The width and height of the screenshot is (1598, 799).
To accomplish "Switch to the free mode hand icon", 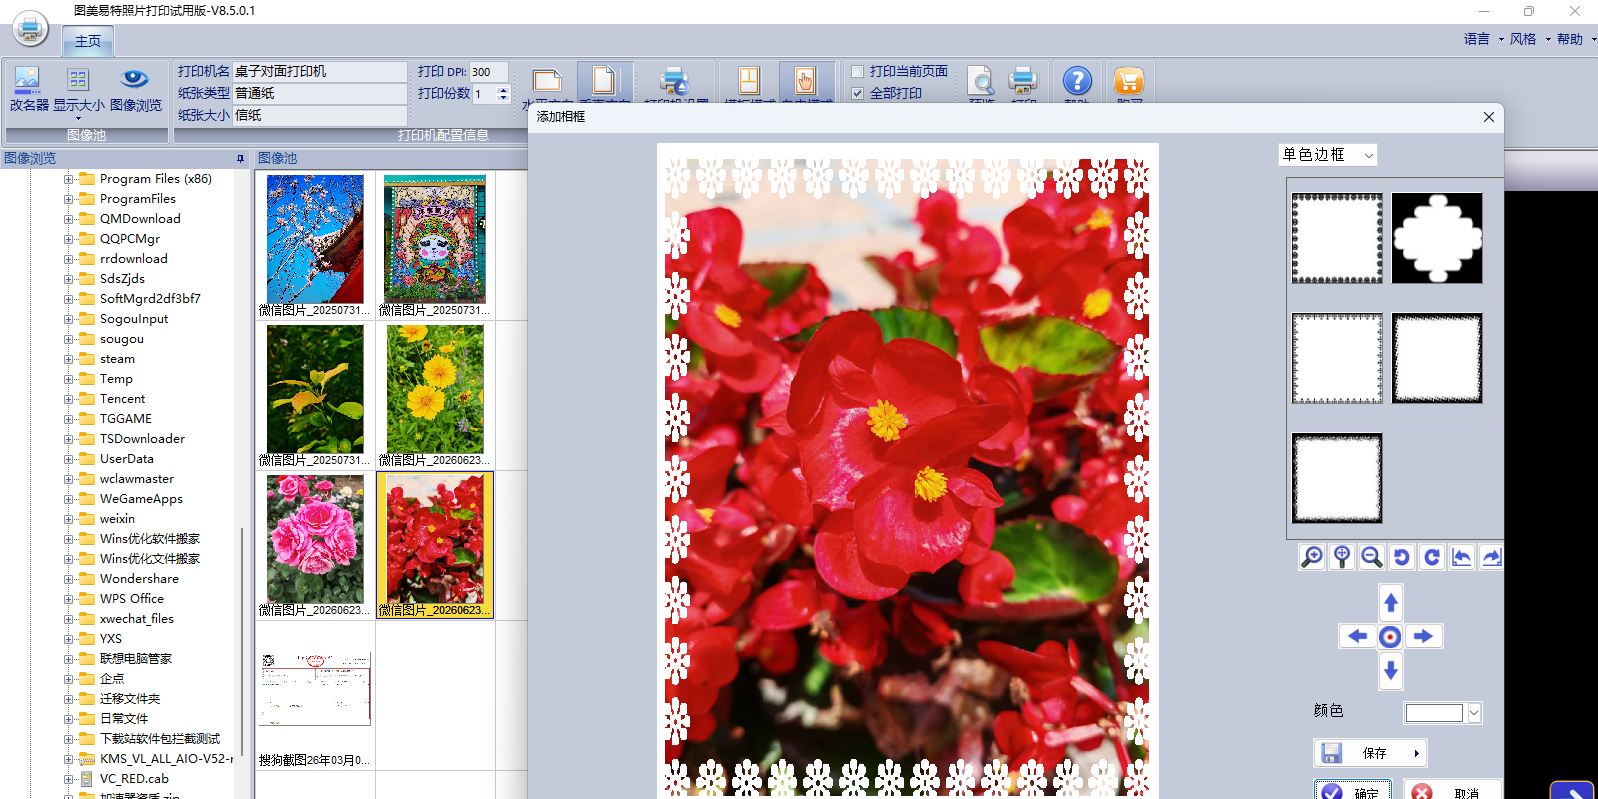I will coord(805,83).
